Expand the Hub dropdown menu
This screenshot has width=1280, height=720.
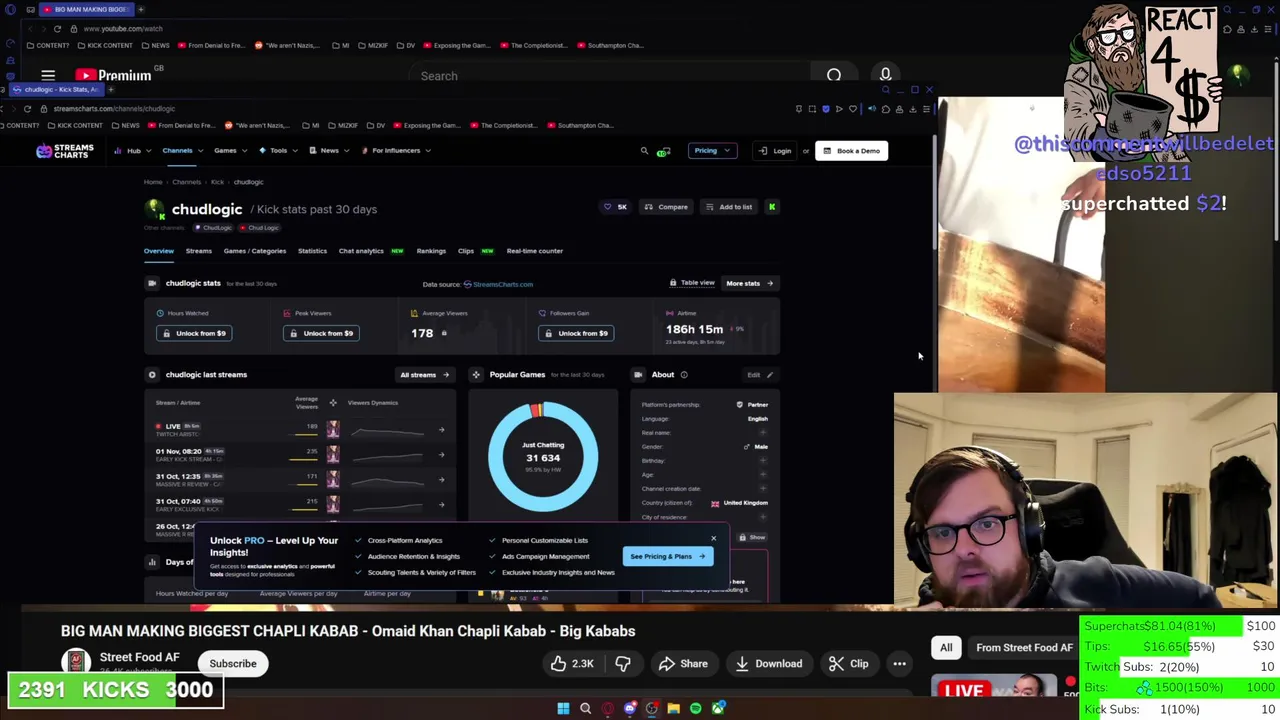point(131,150)
